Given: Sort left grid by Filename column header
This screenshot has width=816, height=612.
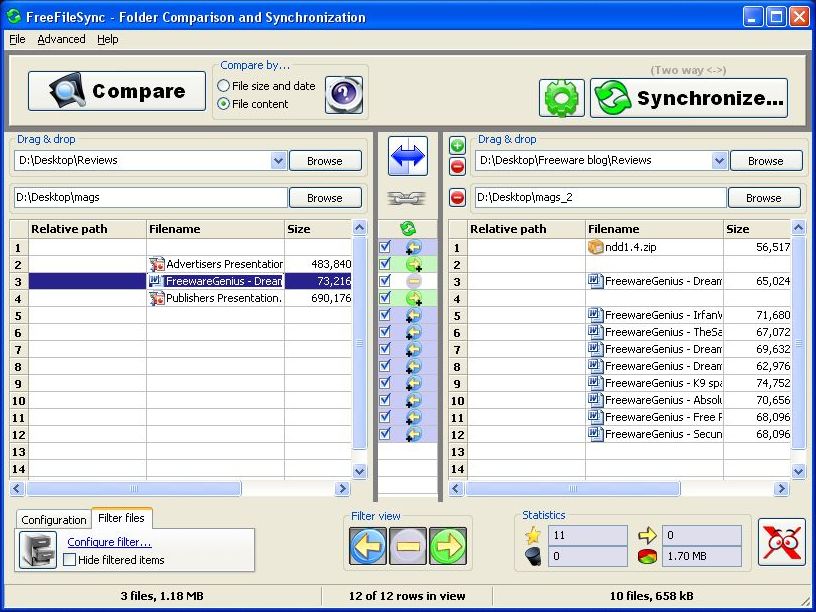Looking at the screenshot, I should [x=215, y=229].
